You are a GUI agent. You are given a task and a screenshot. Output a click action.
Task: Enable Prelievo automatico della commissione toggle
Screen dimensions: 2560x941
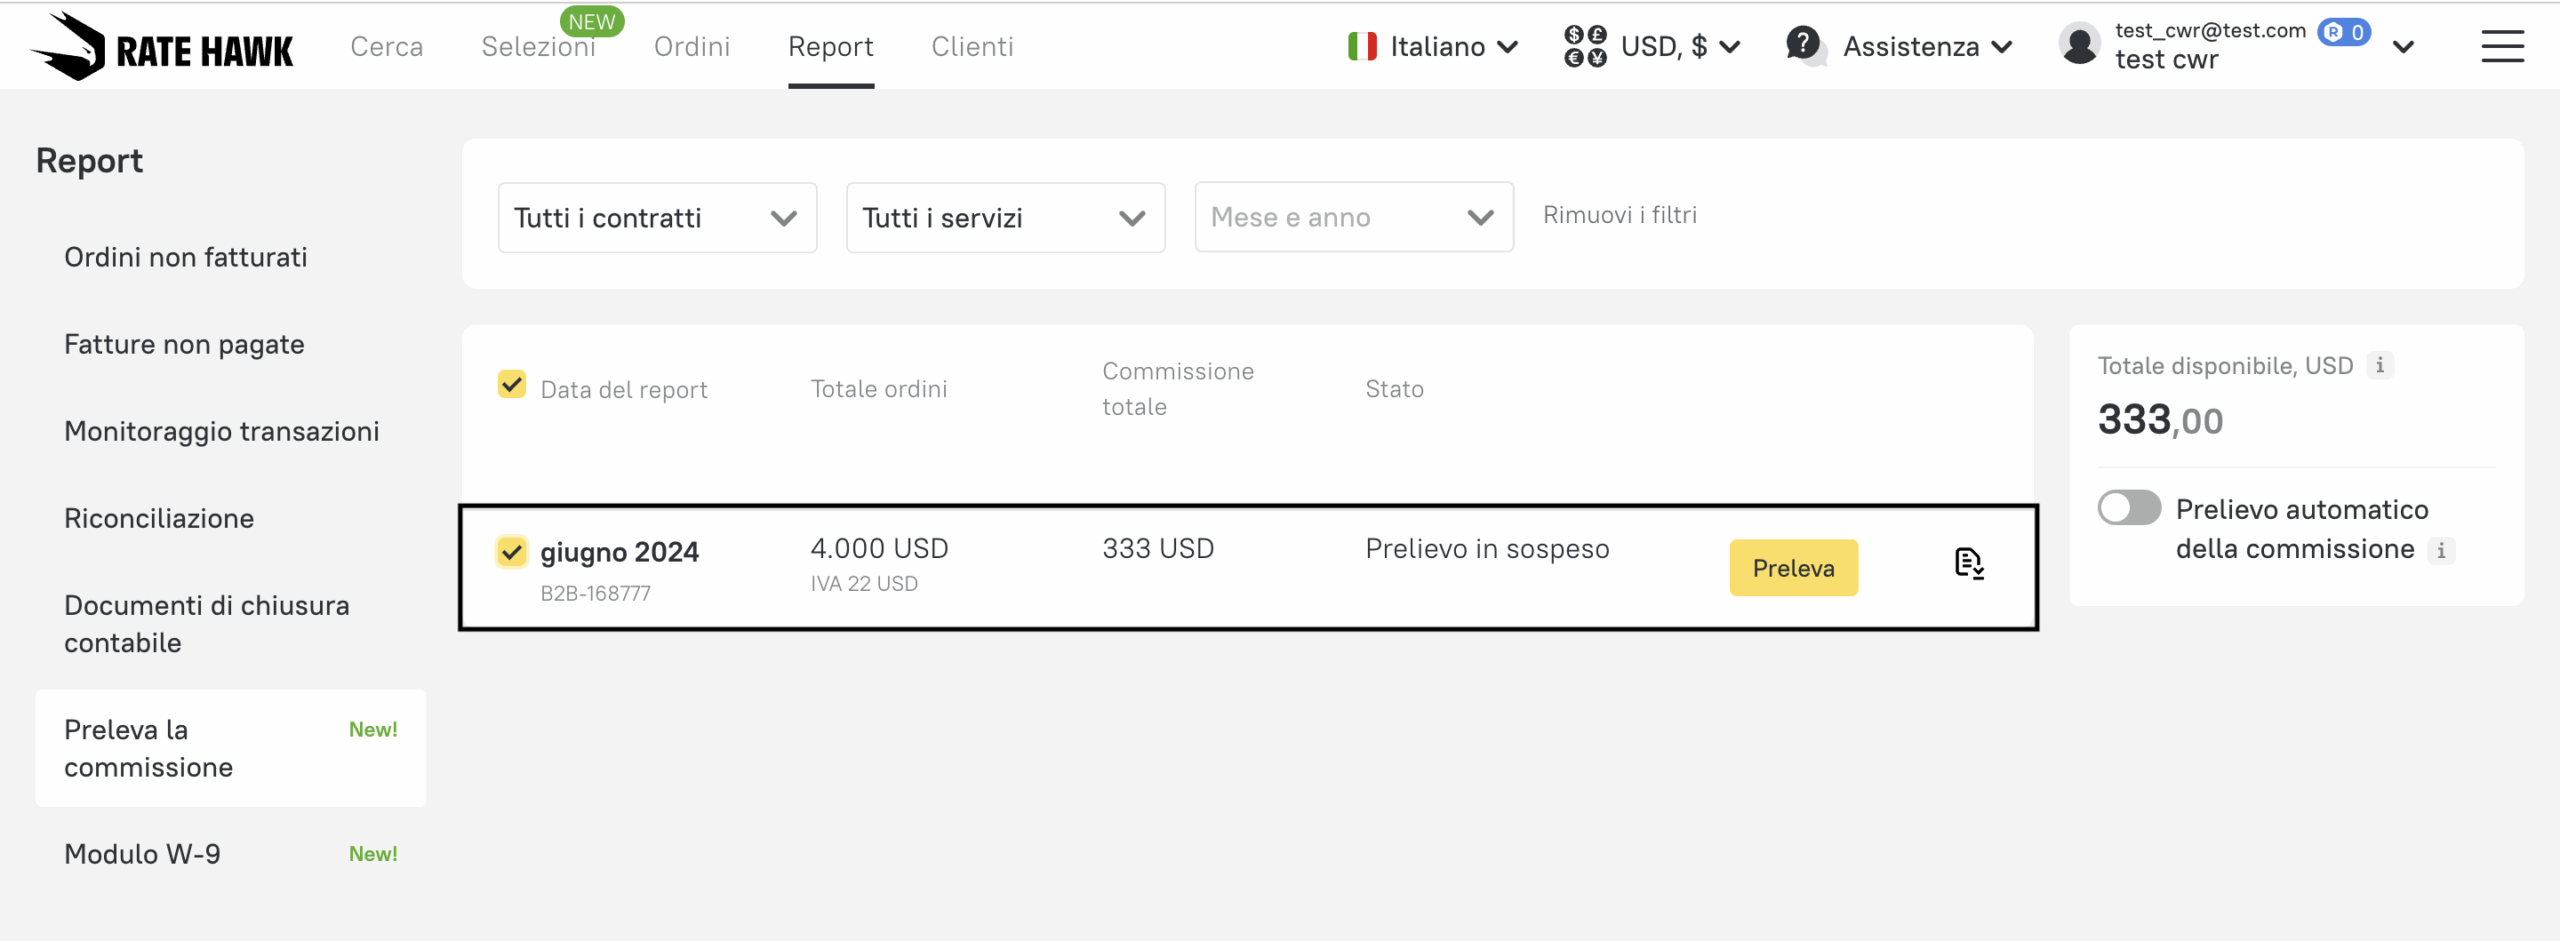[x=2129, y=508]
